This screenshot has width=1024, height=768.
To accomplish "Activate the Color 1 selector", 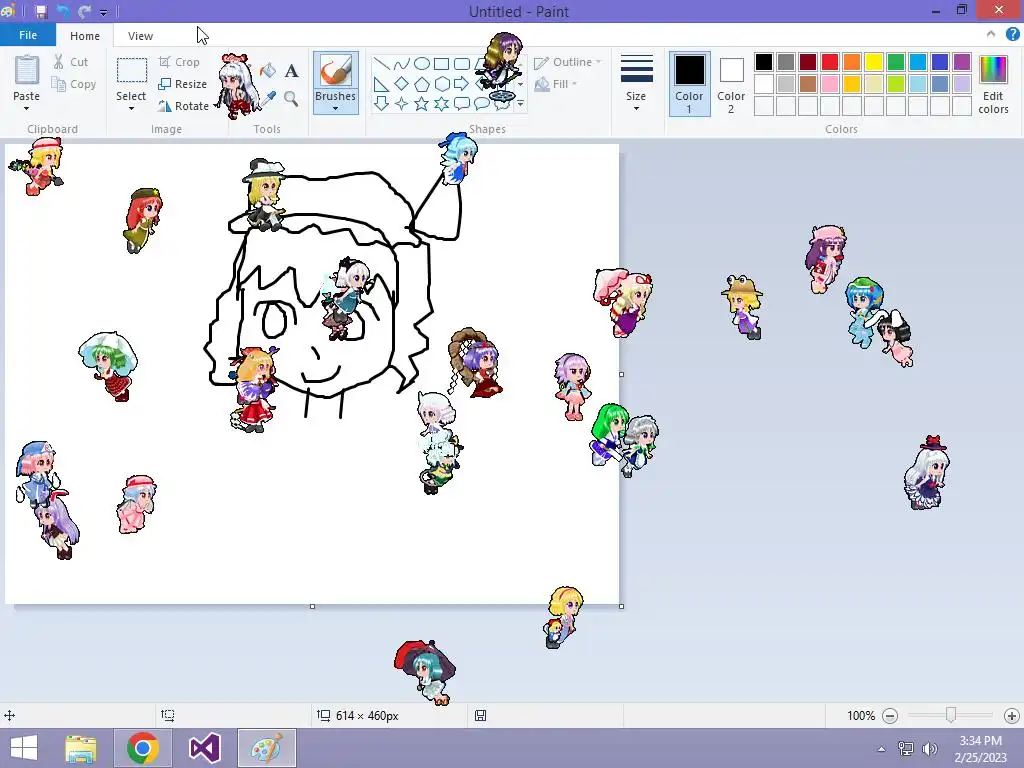I will [690, 84].
